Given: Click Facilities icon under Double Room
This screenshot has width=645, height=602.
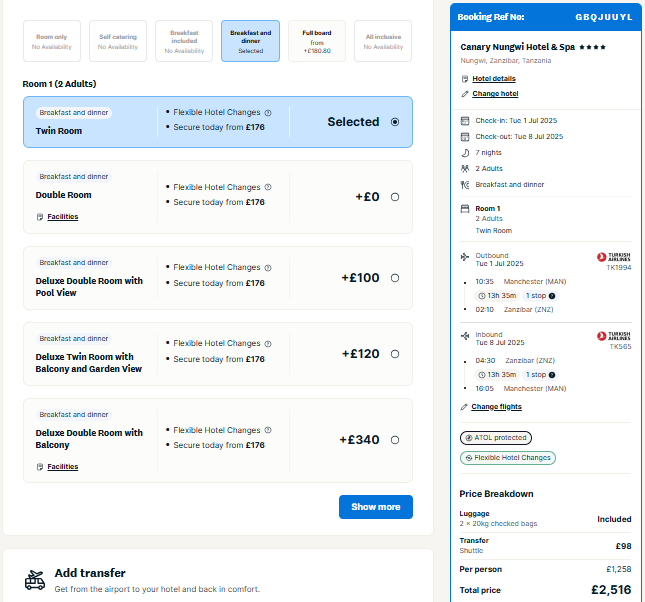Looking at the screenshot, I should [40, 217].
